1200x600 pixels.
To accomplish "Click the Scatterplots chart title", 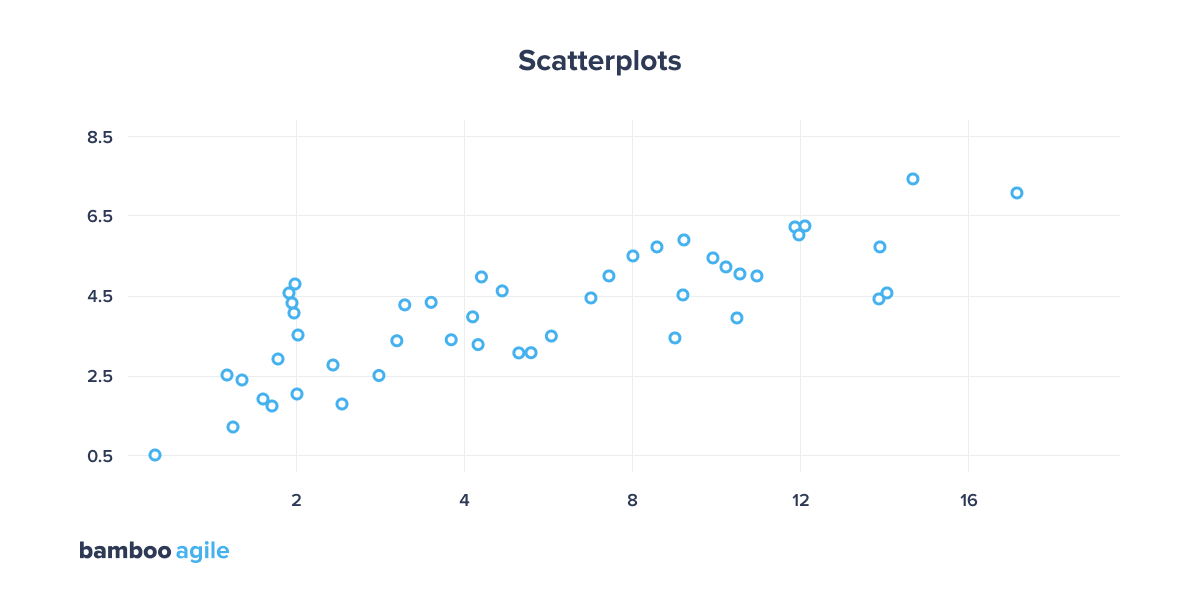I will [599, 61].
